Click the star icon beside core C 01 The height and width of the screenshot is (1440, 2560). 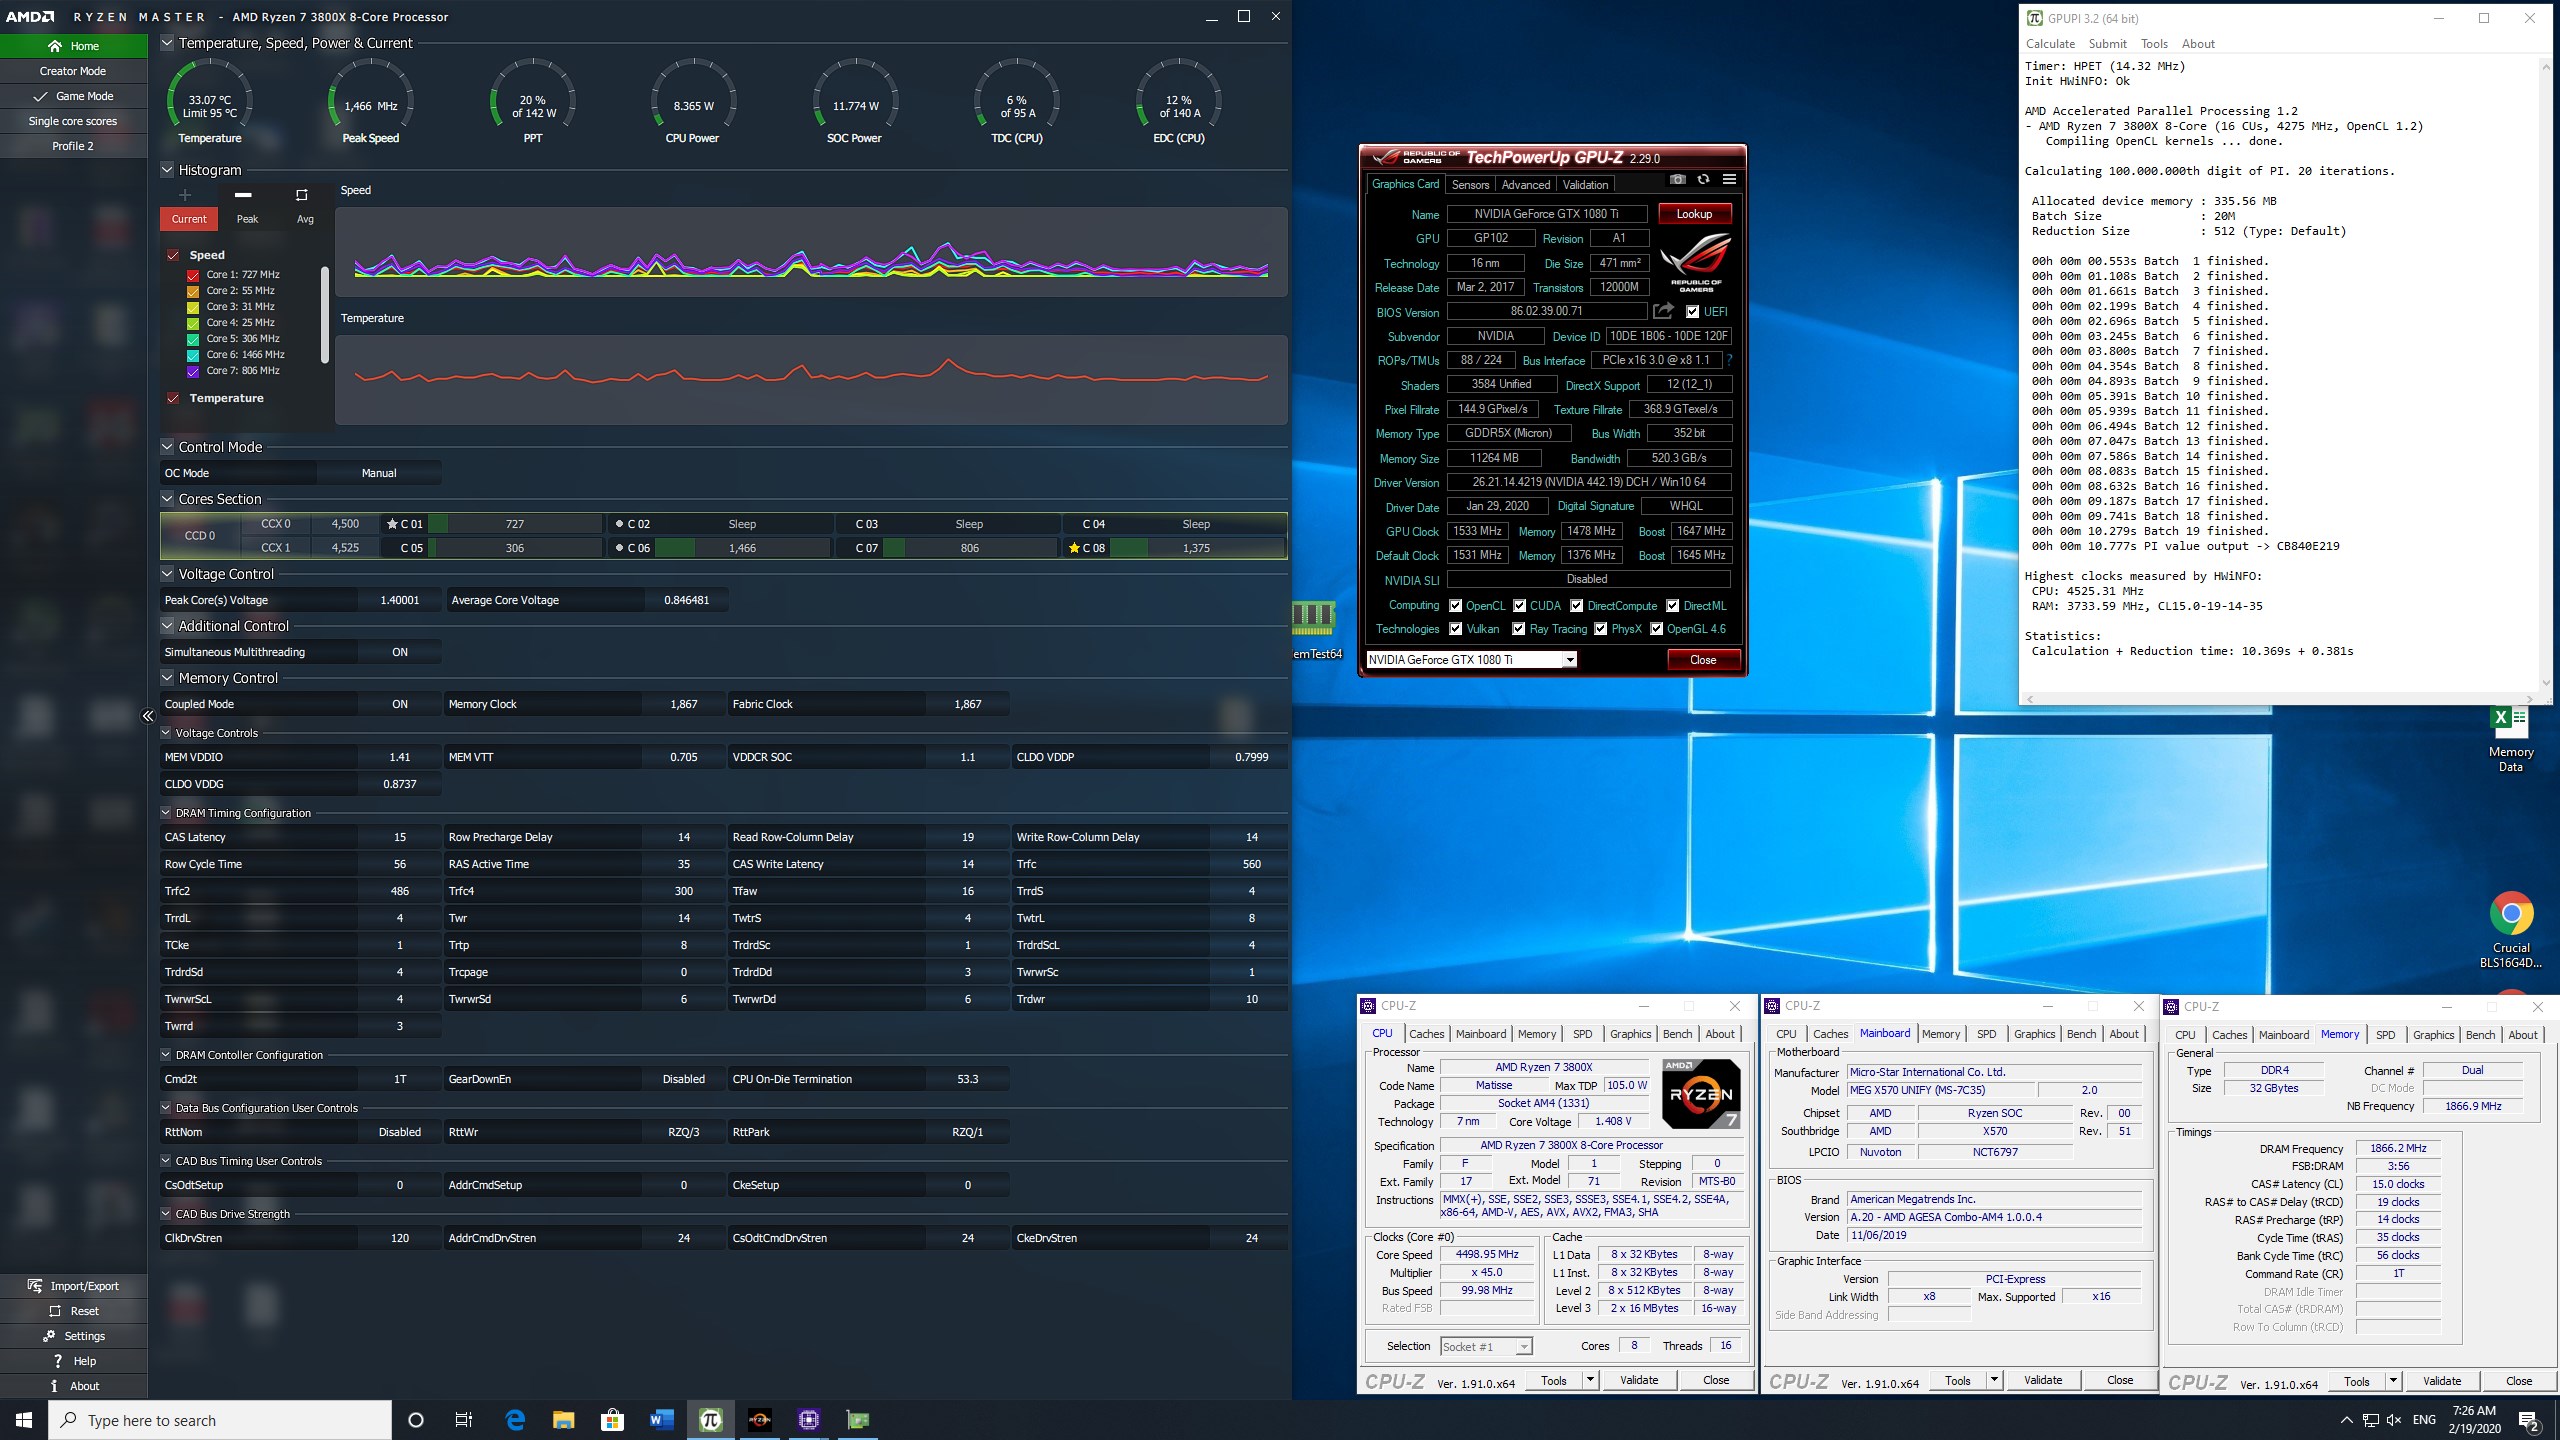392,524
